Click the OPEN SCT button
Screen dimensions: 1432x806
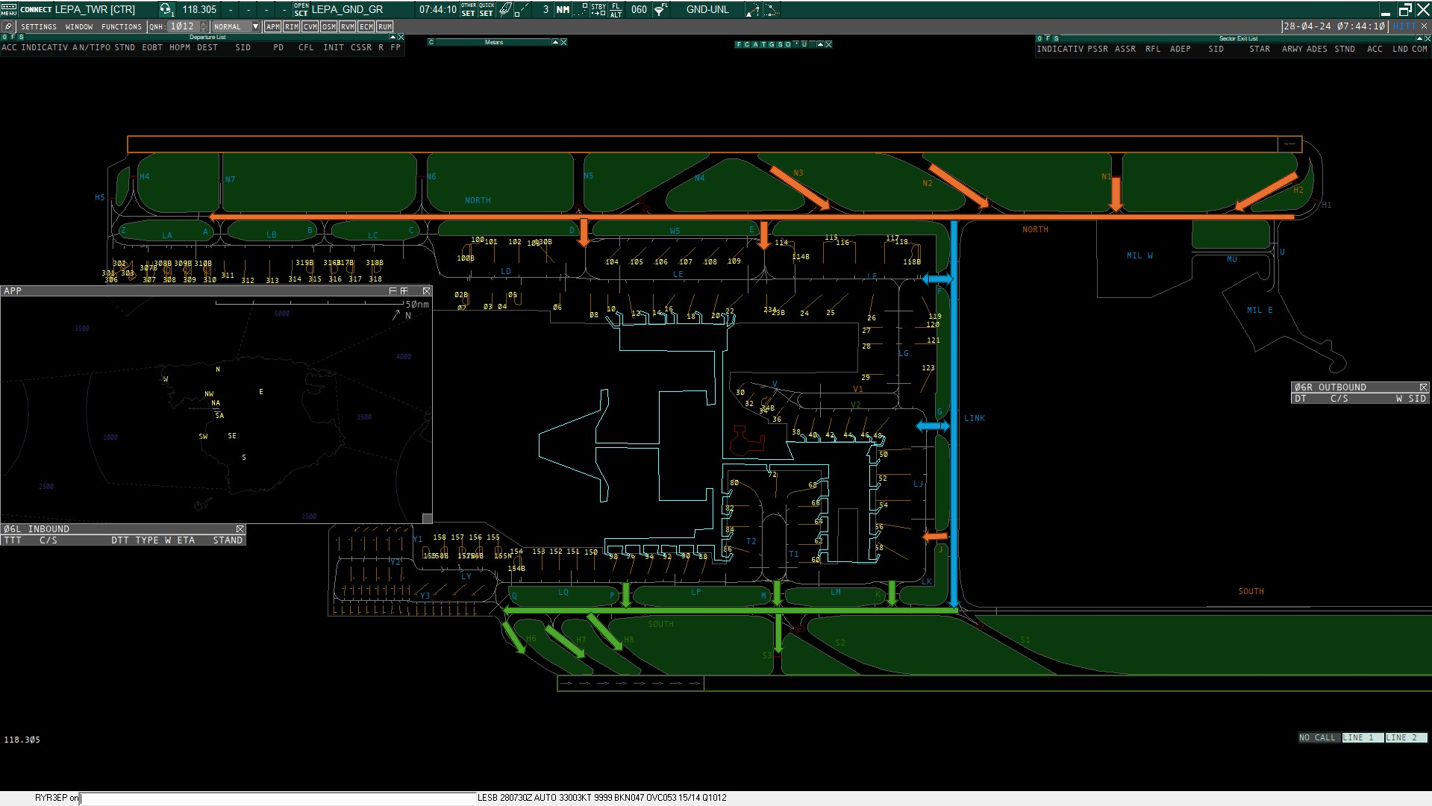(301, 10)
